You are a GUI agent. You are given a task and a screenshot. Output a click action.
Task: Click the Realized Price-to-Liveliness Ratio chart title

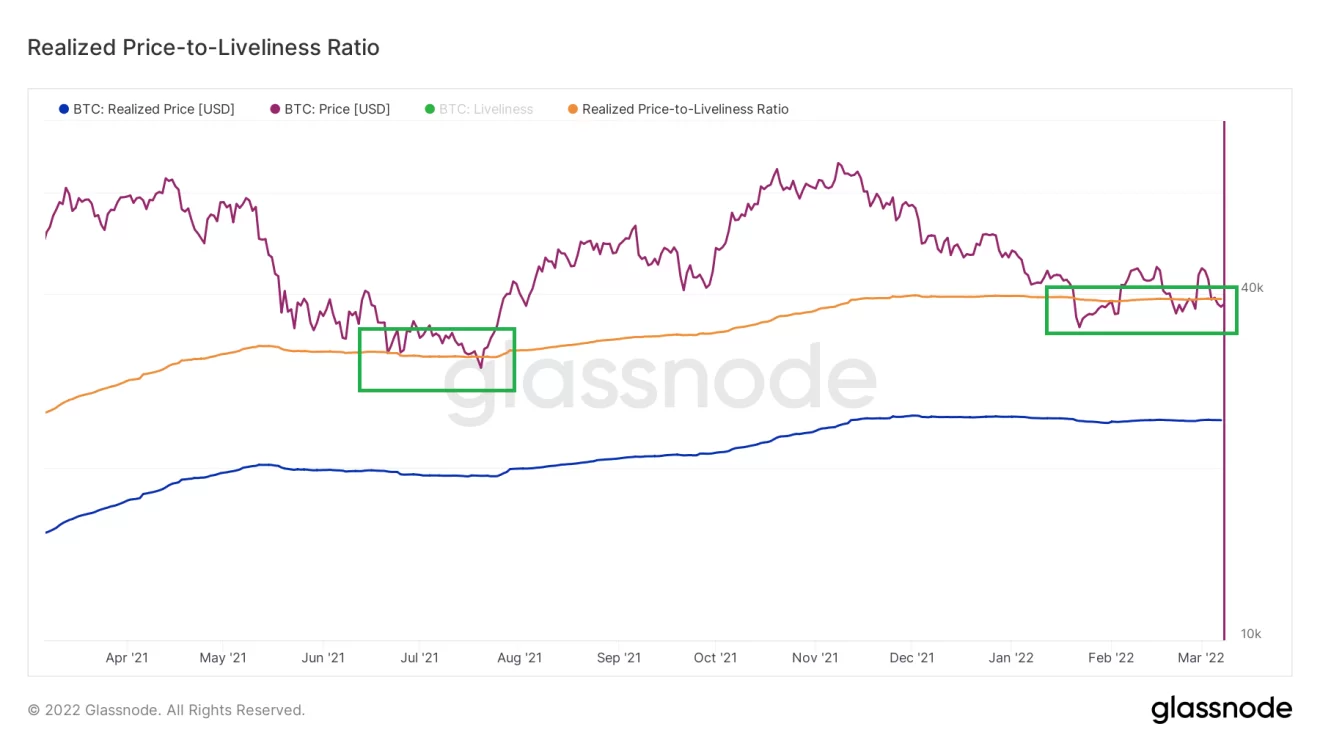pos(203,47)
